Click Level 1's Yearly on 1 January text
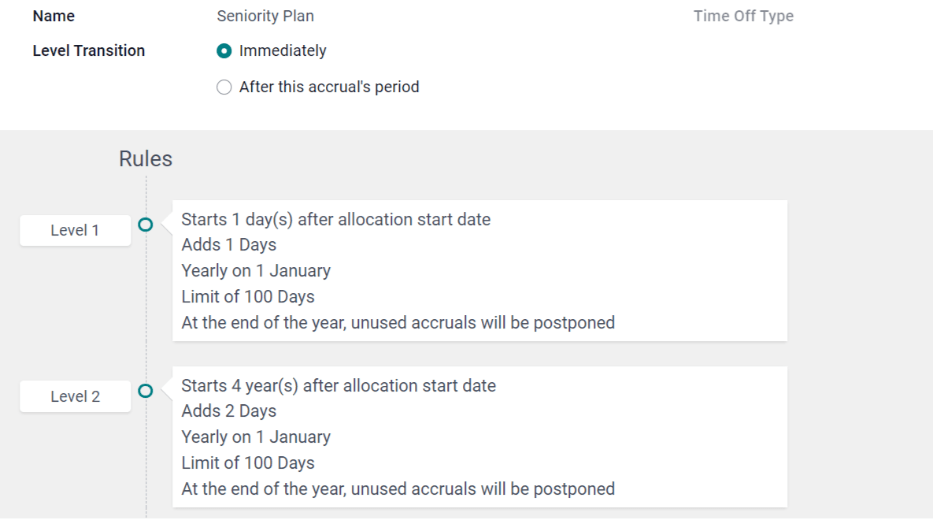This screenshot has height=520, width=933. tap(256, 271)
